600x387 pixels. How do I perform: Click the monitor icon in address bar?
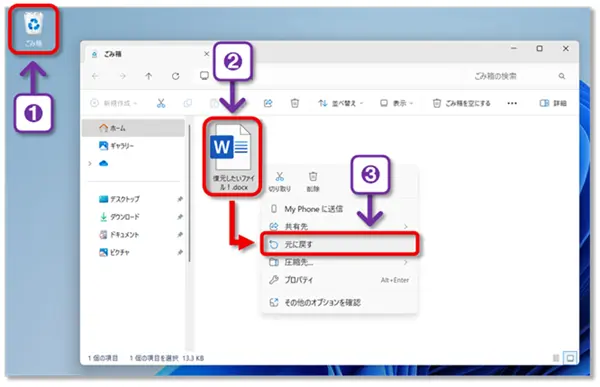click(204, 75)
